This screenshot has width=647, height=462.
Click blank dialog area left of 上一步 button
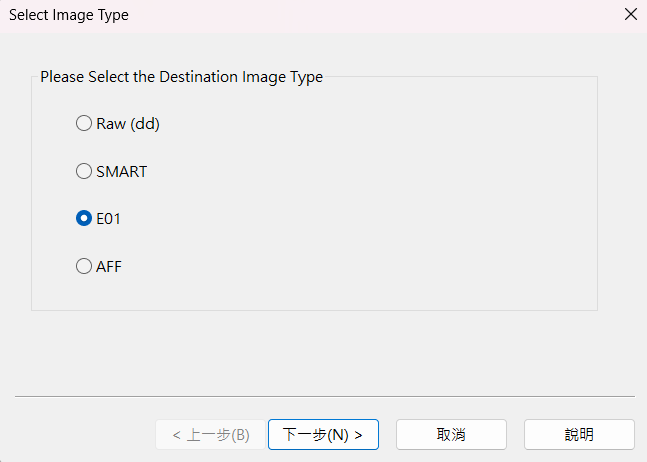pos(80,435)
